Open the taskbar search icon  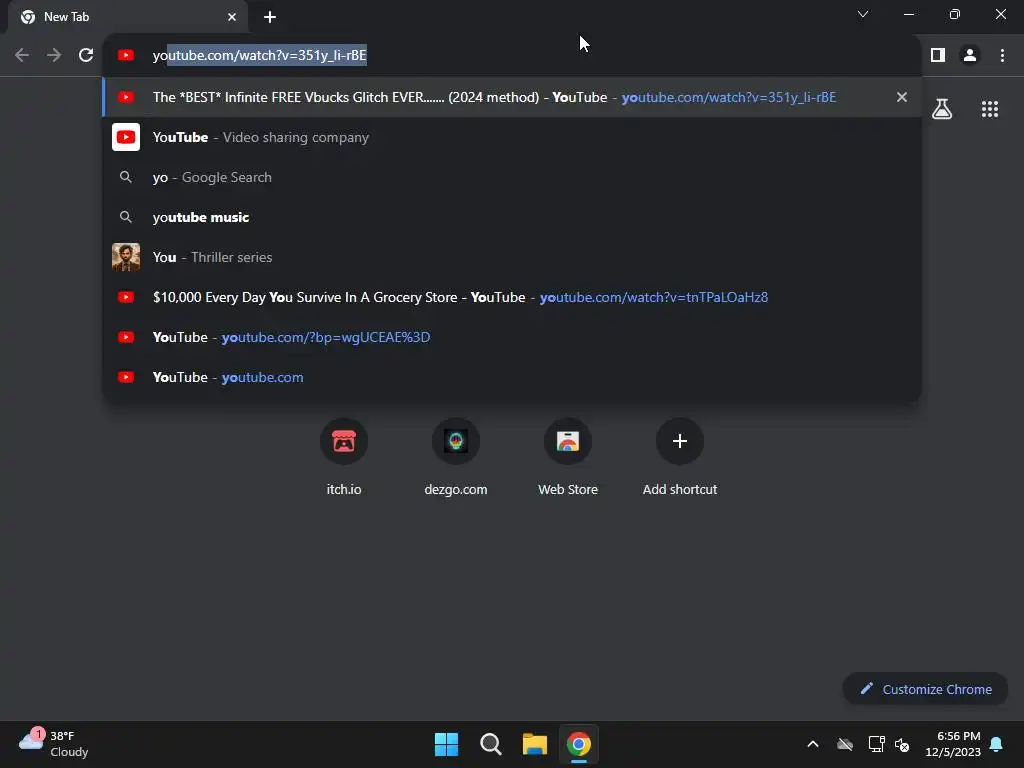pos(490,744)
